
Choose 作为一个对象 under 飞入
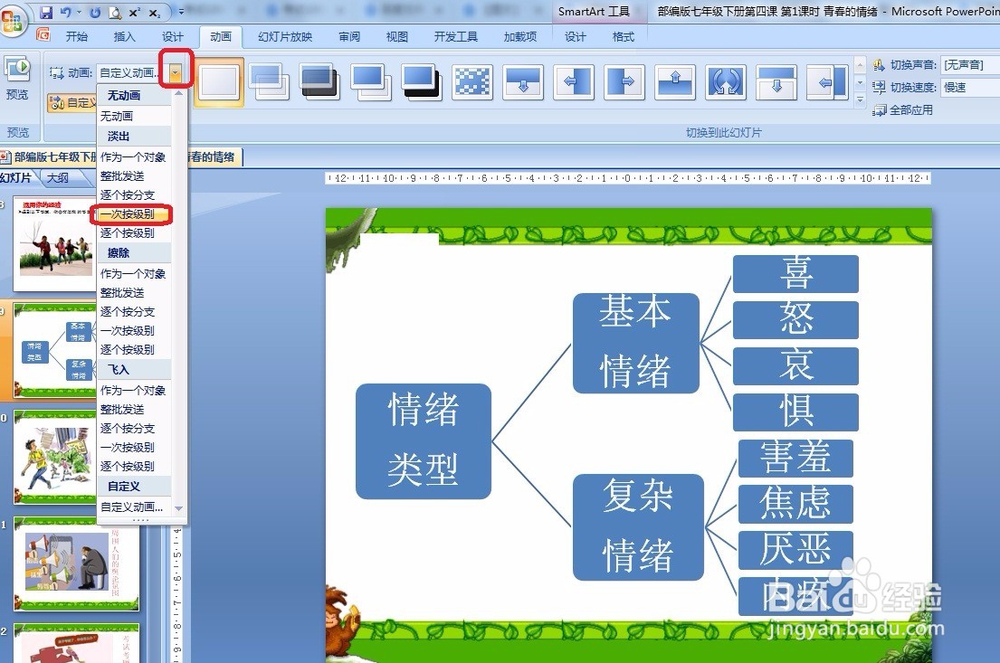pyautogui.click(x=134, y=390)
